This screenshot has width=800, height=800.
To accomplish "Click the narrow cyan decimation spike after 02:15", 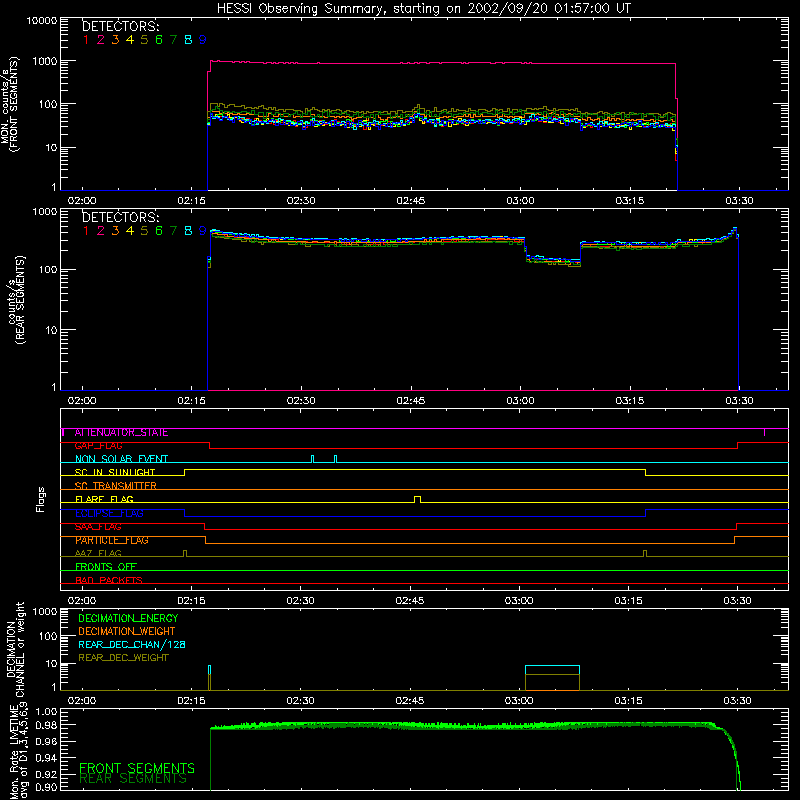I will 209,670.
